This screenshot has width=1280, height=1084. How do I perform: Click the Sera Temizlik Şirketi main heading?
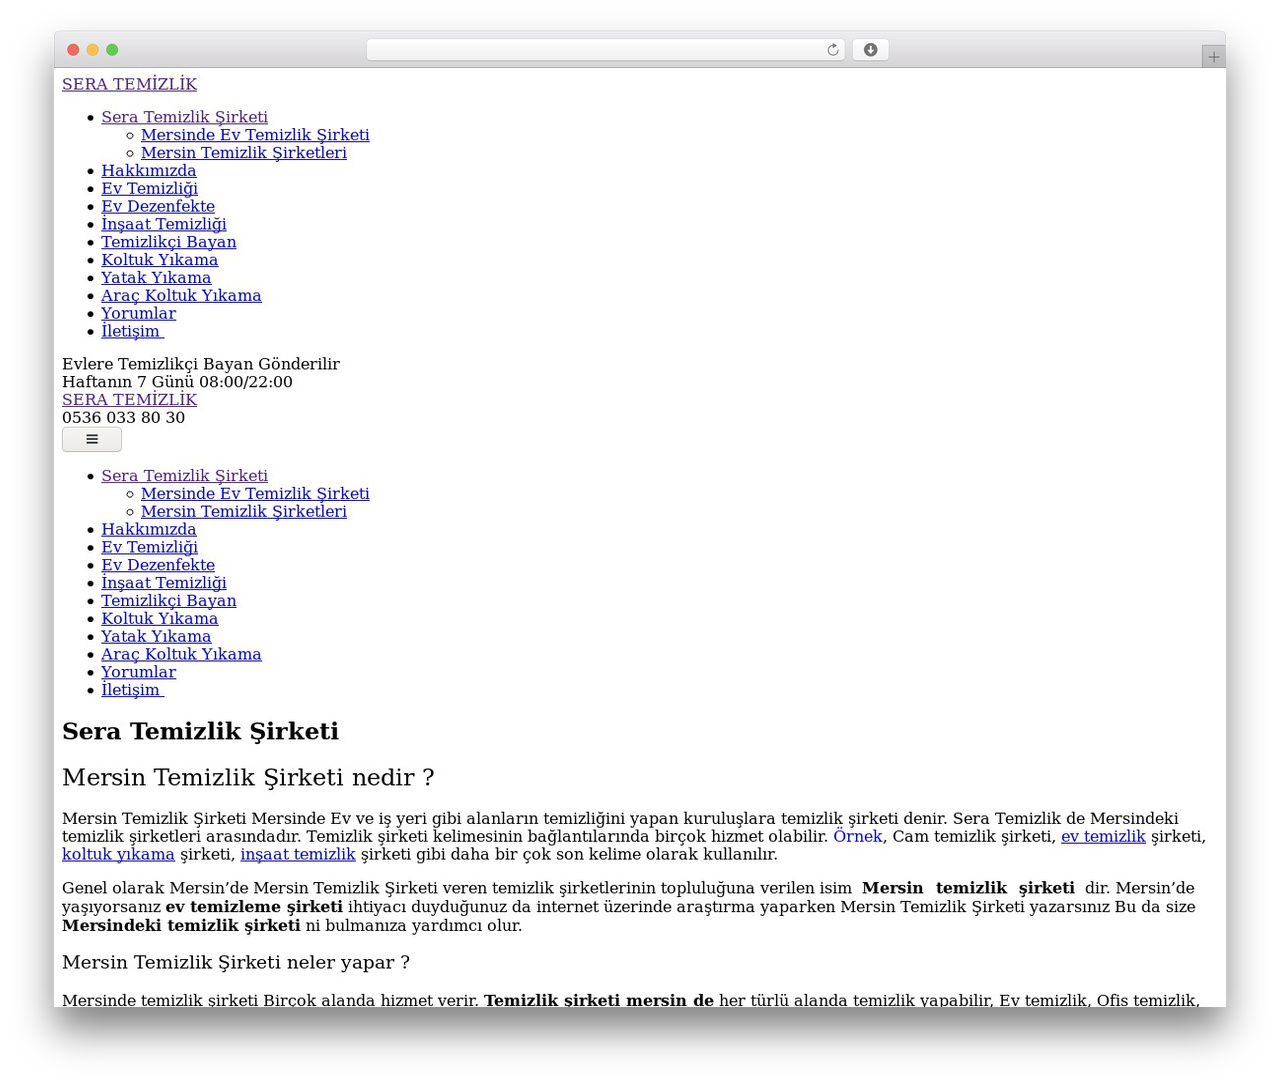point(200,732)
